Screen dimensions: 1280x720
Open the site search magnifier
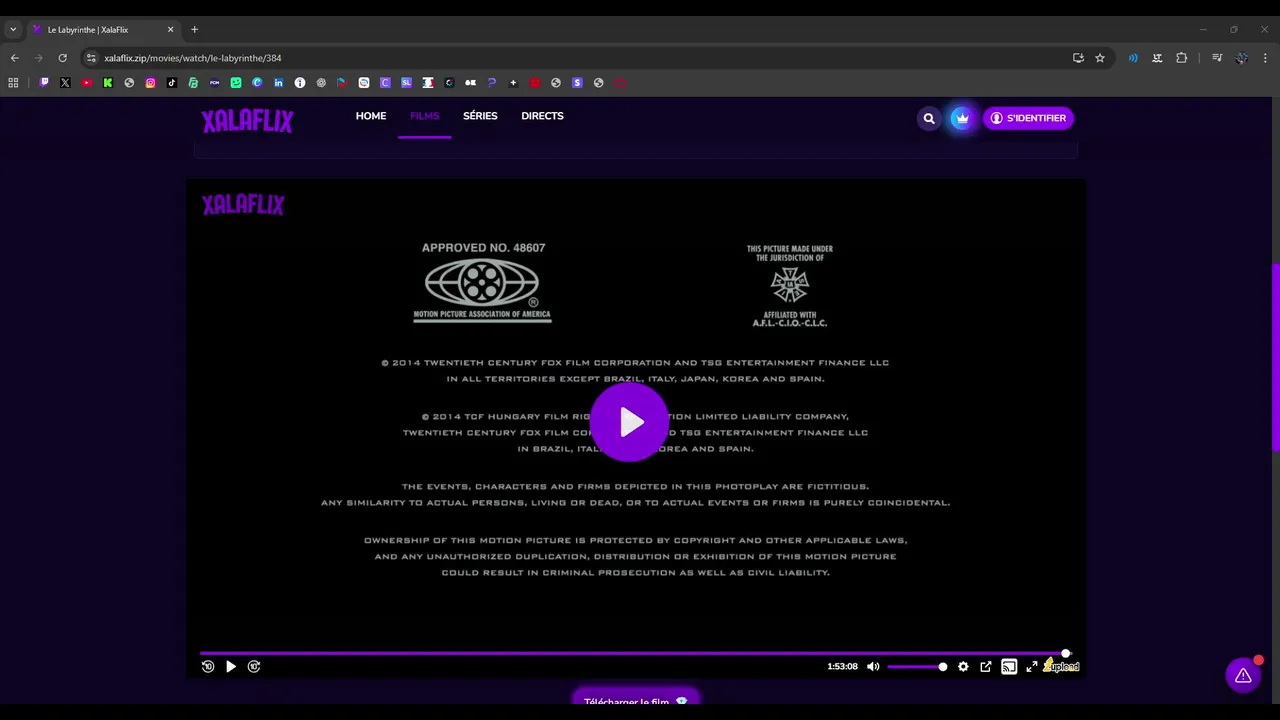point(929,118)
